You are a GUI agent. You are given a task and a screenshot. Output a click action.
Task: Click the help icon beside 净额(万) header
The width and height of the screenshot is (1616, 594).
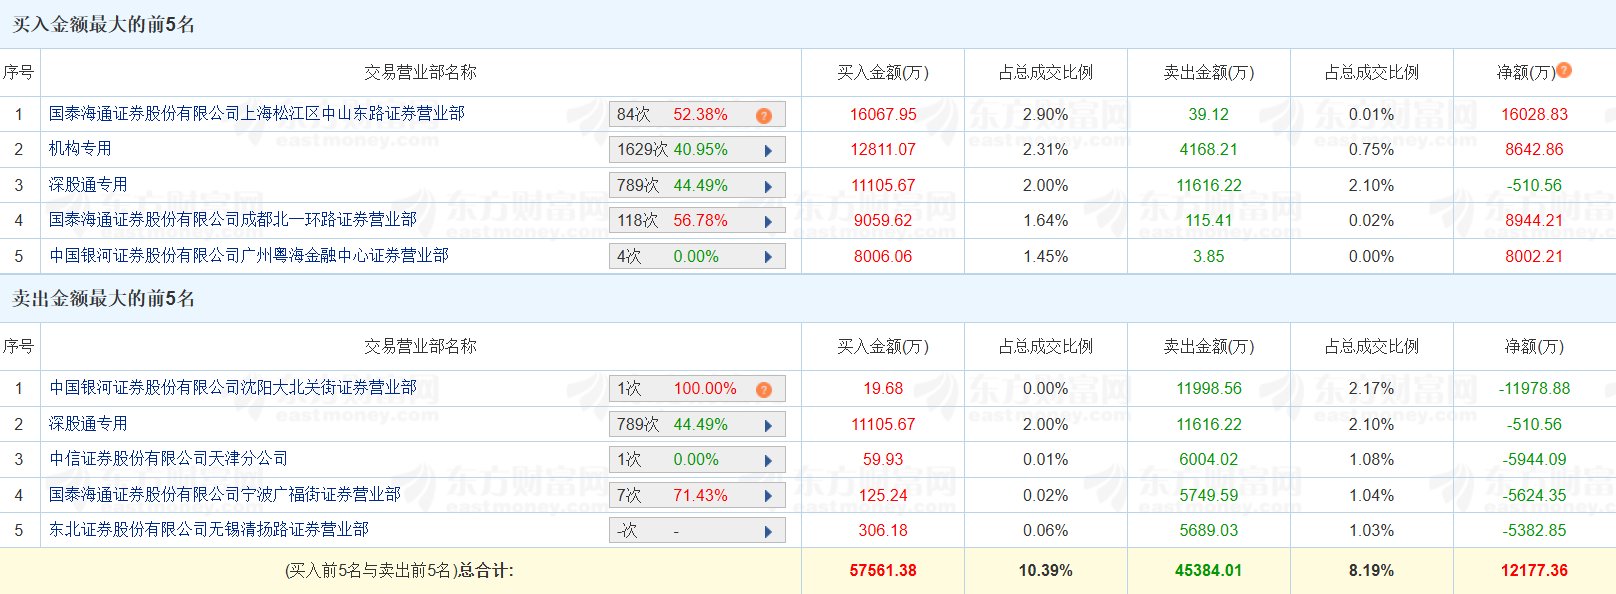pos(1565,70)
